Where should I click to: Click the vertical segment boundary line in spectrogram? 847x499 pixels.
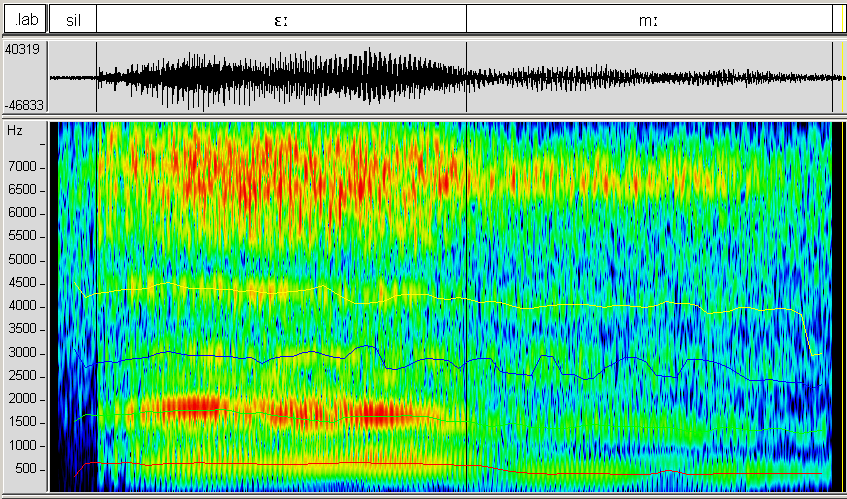pyautogui.click(x=467, y=300)
